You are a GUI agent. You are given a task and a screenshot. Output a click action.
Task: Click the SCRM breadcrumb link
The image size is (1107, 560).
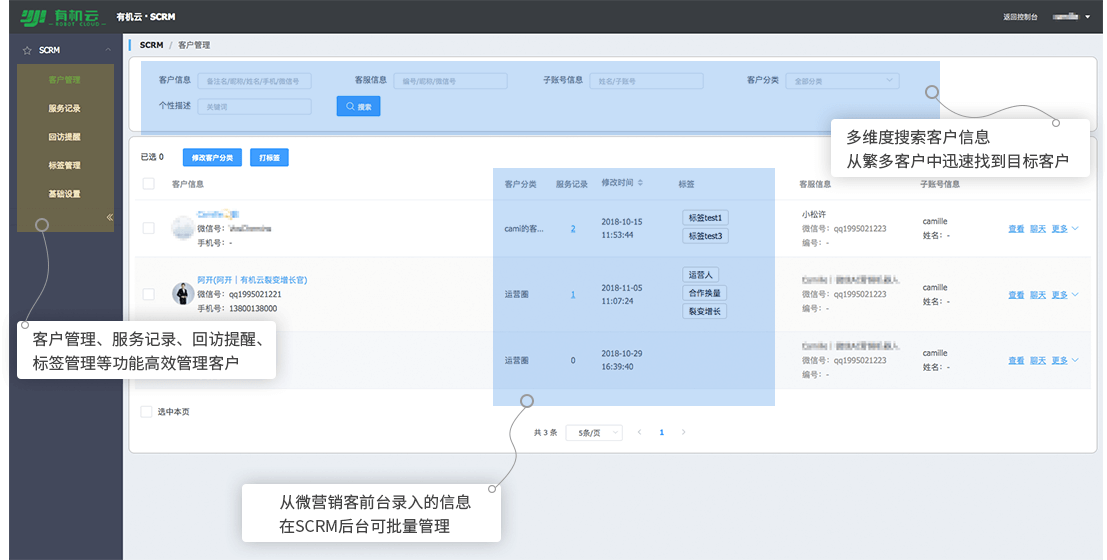point(151,44)
